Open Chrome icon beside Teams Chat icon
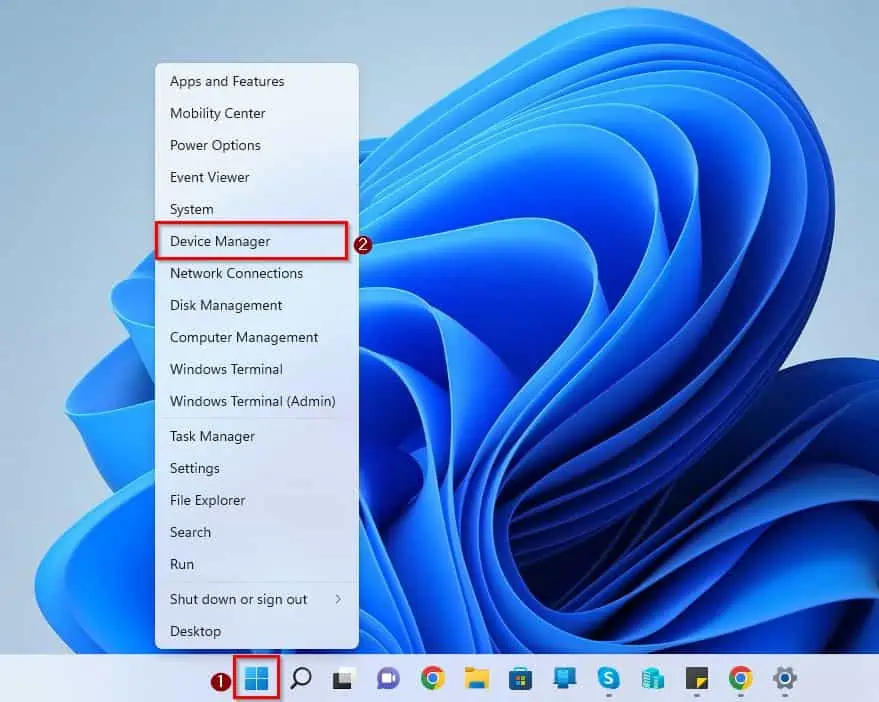Image resolution: width=879 pixels, height=702 pixels. (x=432, y=678)
